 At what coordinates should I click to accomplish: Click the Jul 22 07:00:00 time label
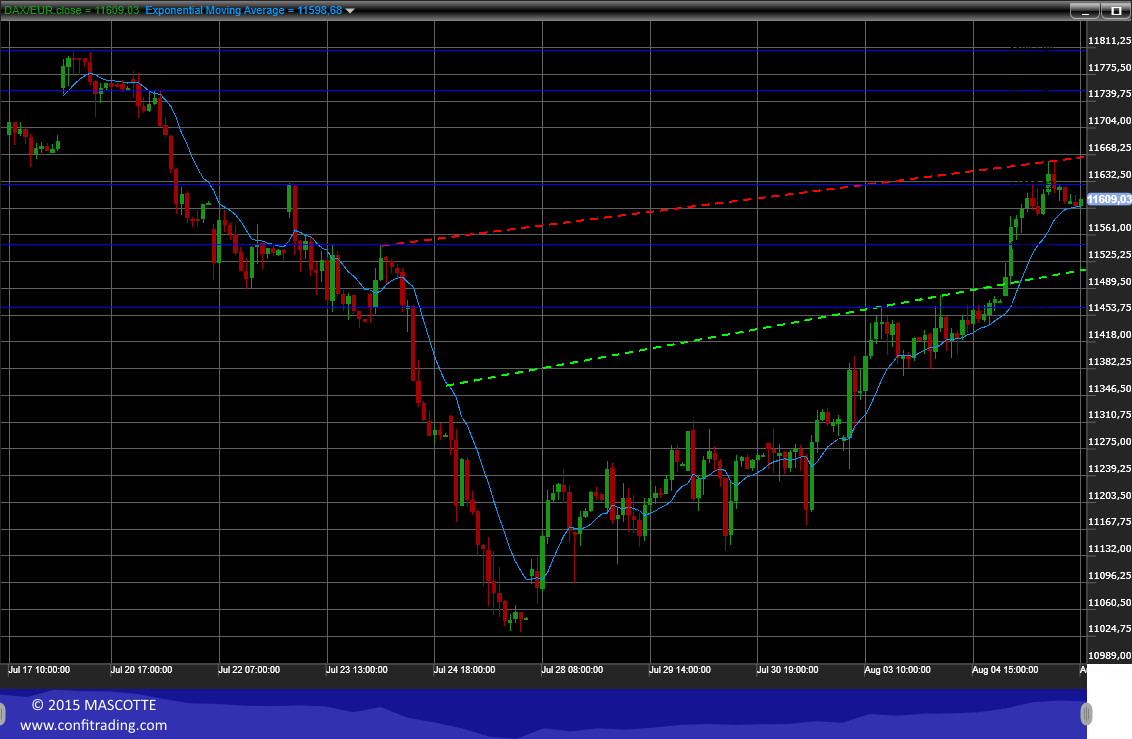[248, 670]
